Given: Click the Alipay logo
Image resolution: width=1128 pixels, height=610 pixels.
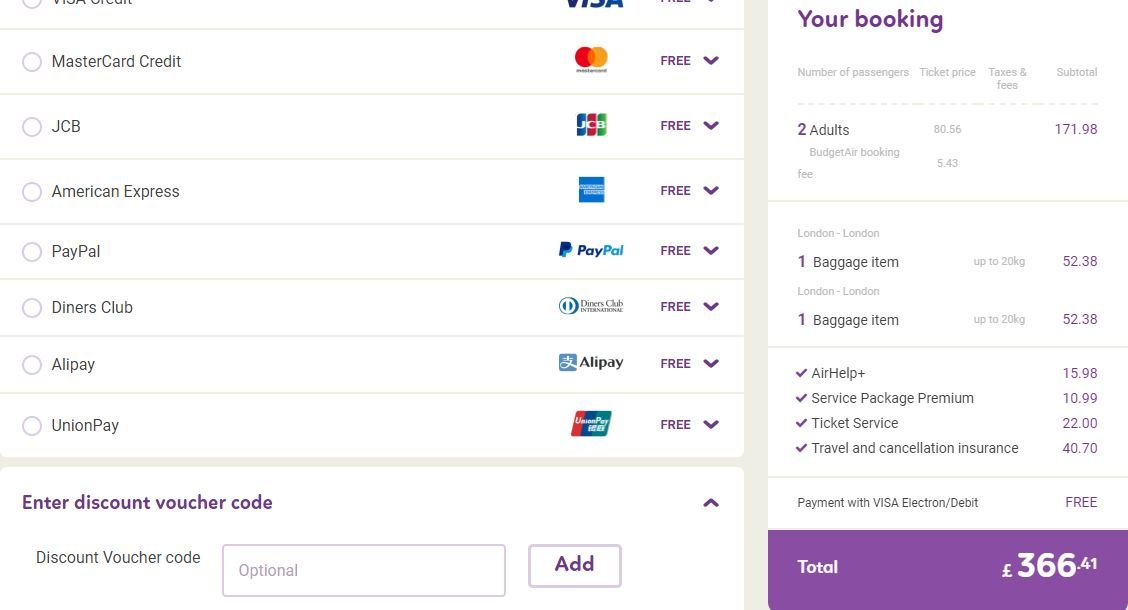Looking at the screenshot, I should 591,363.
